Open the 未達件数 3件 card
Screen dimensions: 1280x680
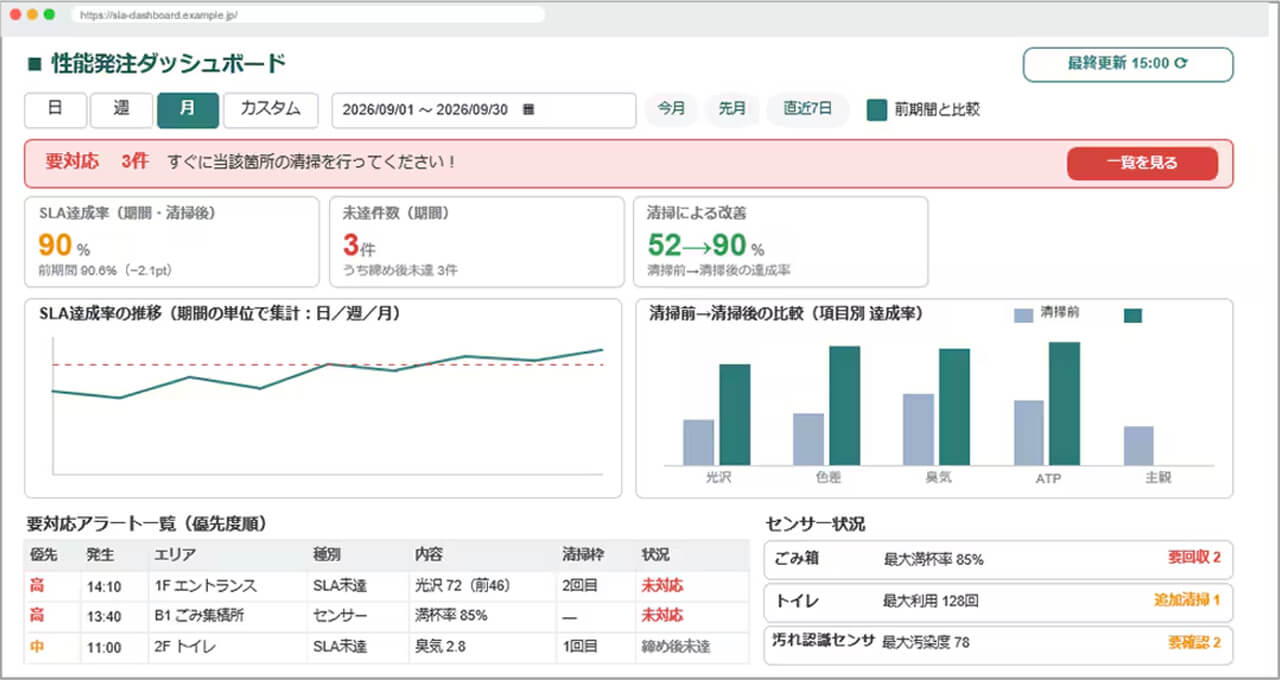(x=476, y=242)
